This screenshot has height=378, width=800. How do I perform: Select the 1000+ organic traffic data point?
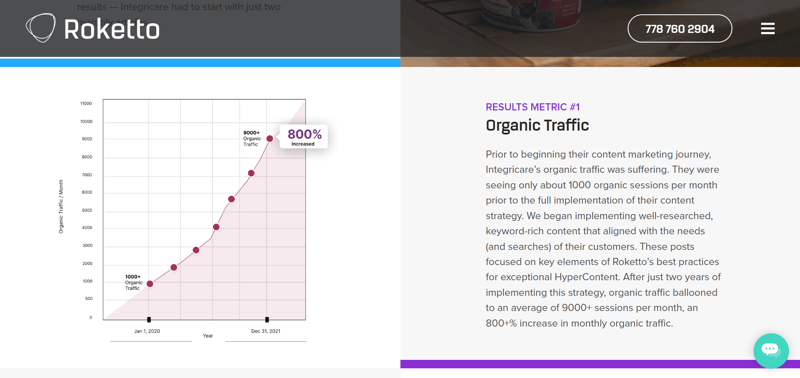tap(150, 284)
